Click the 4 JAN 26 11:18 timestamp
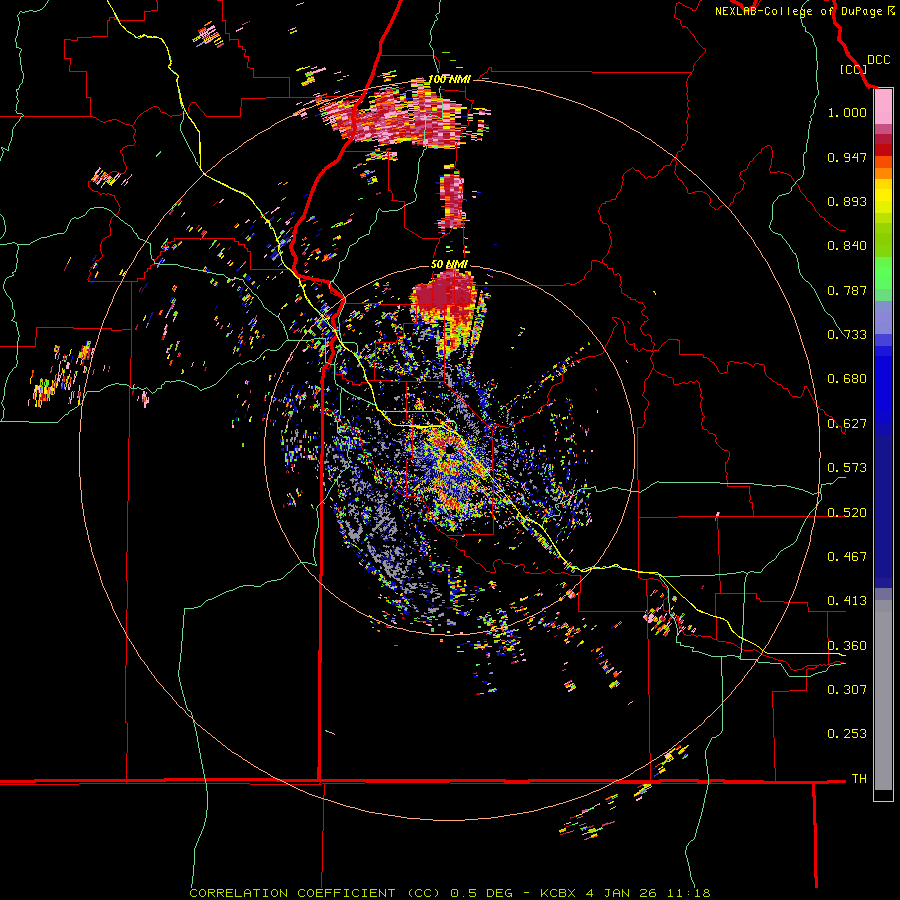Image resolution: width=900 pixels, height=900 pixels. pos(648,893)
